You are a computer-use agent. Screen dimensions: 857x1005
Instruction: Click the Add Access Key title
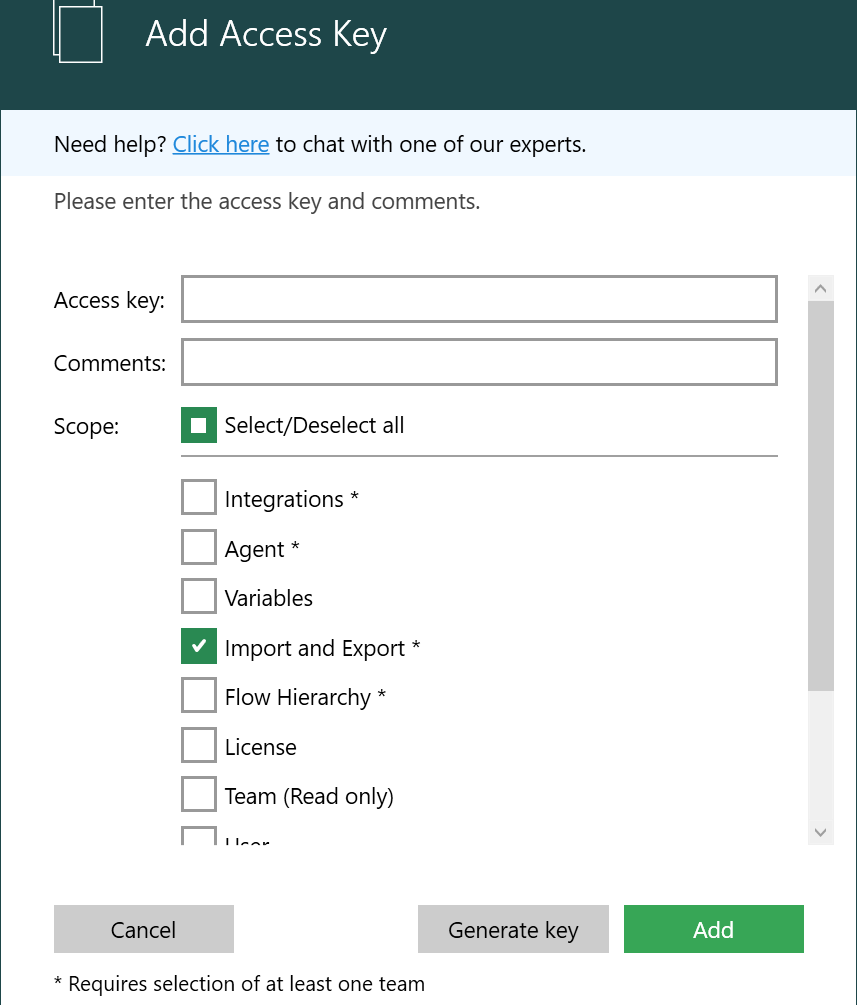tap(266, 35)
